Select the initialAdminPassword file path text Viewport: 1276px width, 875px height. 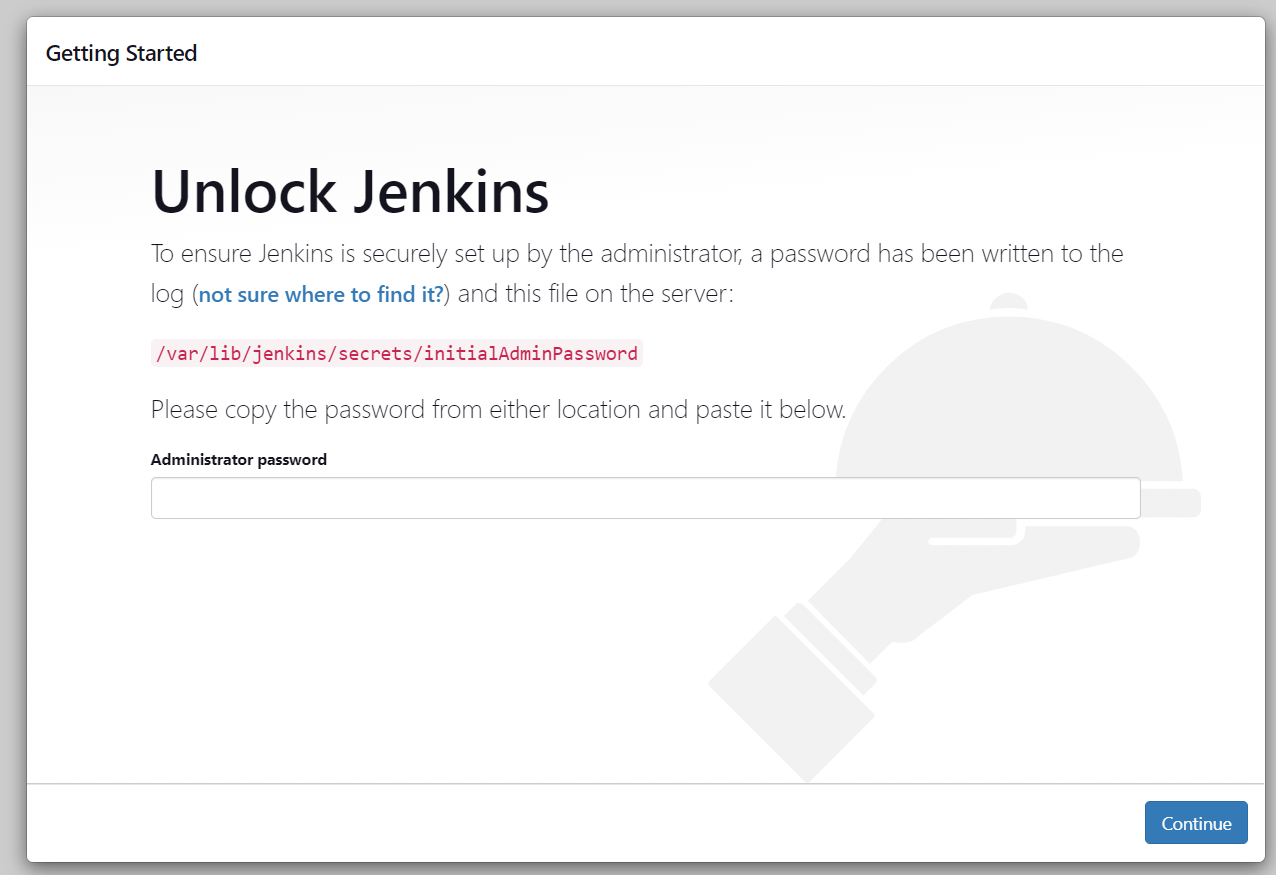[396, 353]
